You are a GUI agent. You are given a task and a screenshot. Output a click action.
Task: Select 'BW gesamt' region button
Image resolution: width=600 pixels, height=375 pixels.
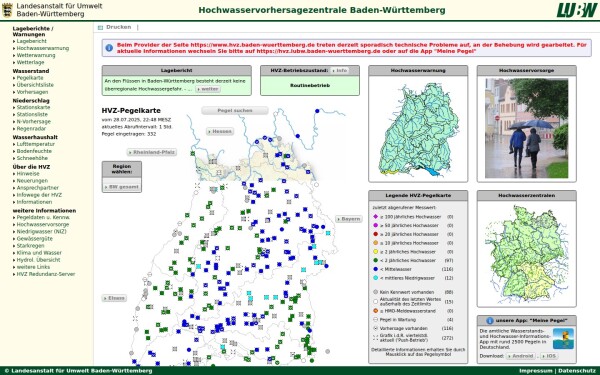tap(122, 187)
